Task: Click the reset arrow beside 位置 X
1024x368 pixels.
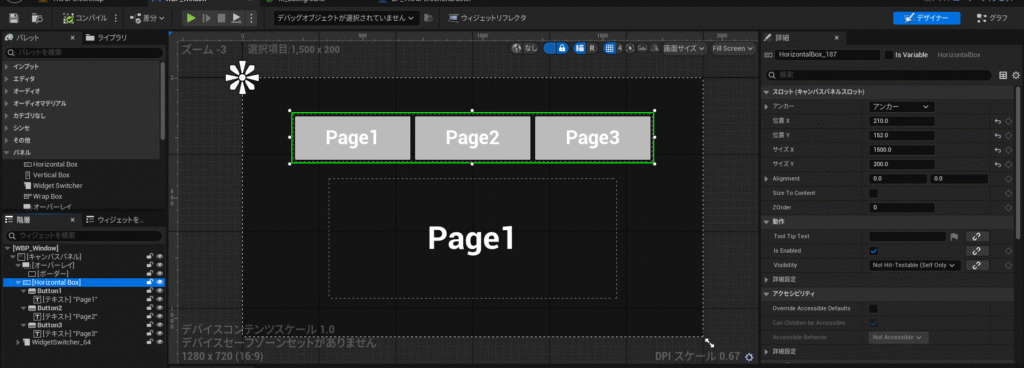Action: 998,121
